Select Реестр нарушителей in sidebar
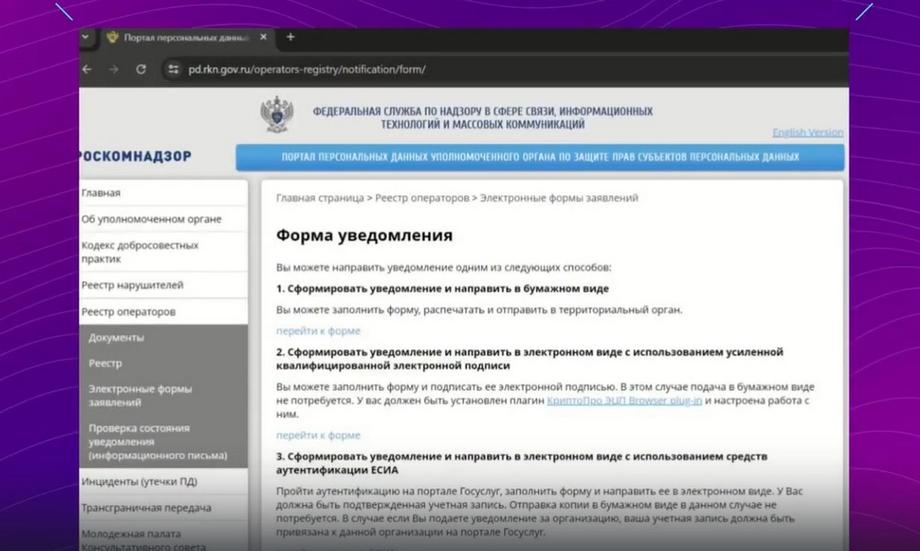This screenshot has width=920, height=551. (x=163, y=285)
